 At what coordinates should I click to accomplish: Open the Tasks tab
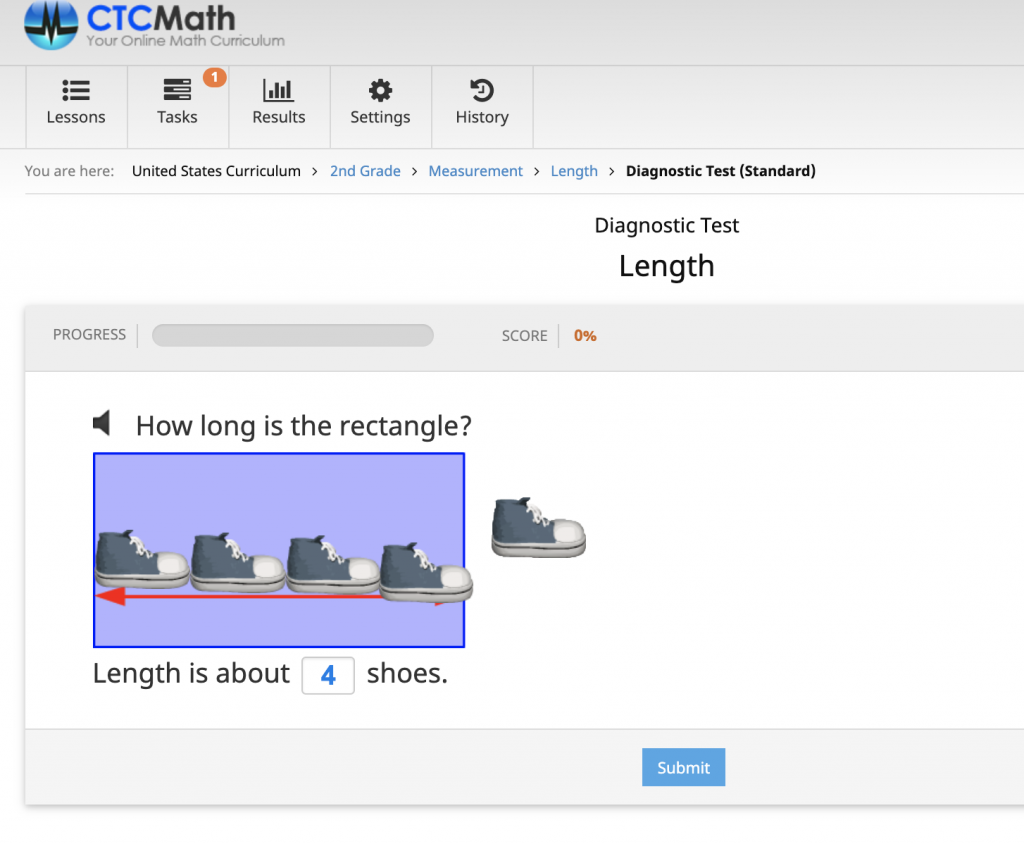tap(178, 106)
